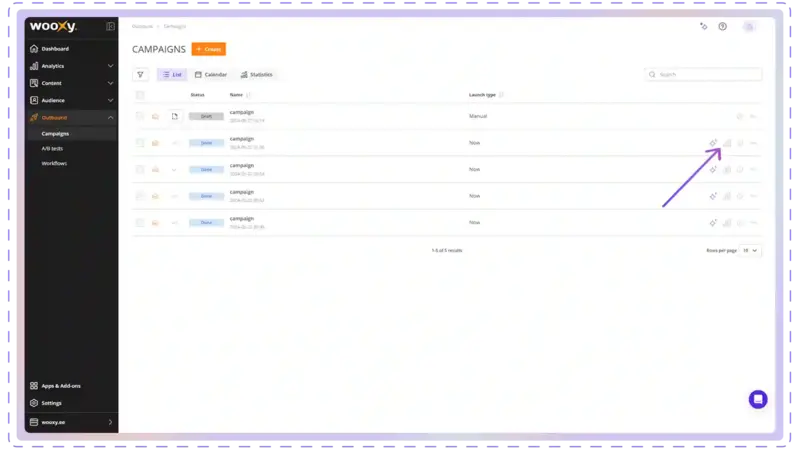The image size is (800, 450).
Task: Go to A/B tests in the sidebar
Action: click(53, 148)
